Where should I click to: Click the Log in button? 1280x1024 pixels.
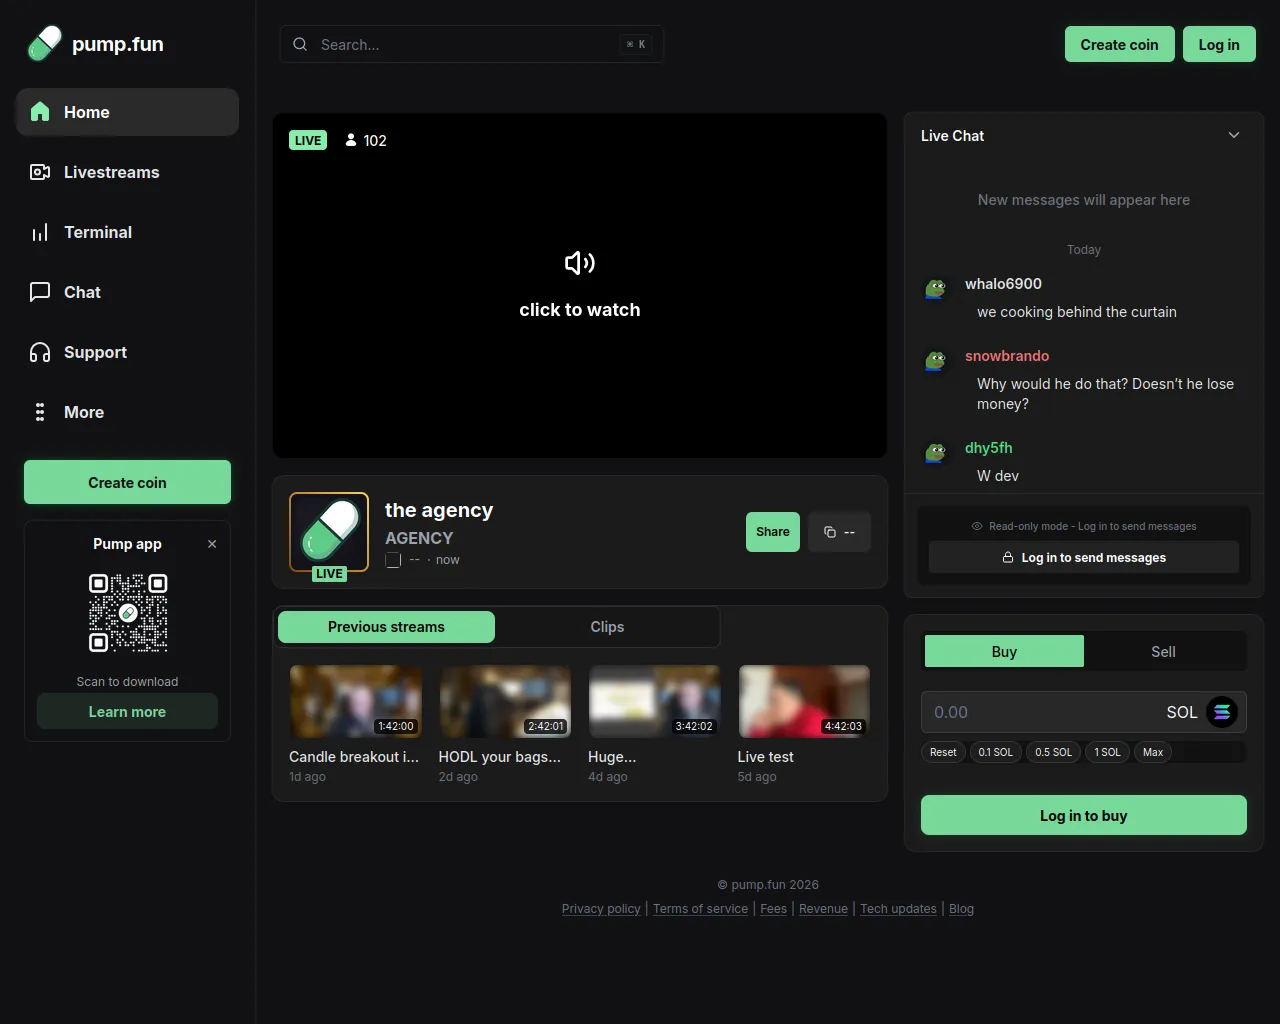1219,44
